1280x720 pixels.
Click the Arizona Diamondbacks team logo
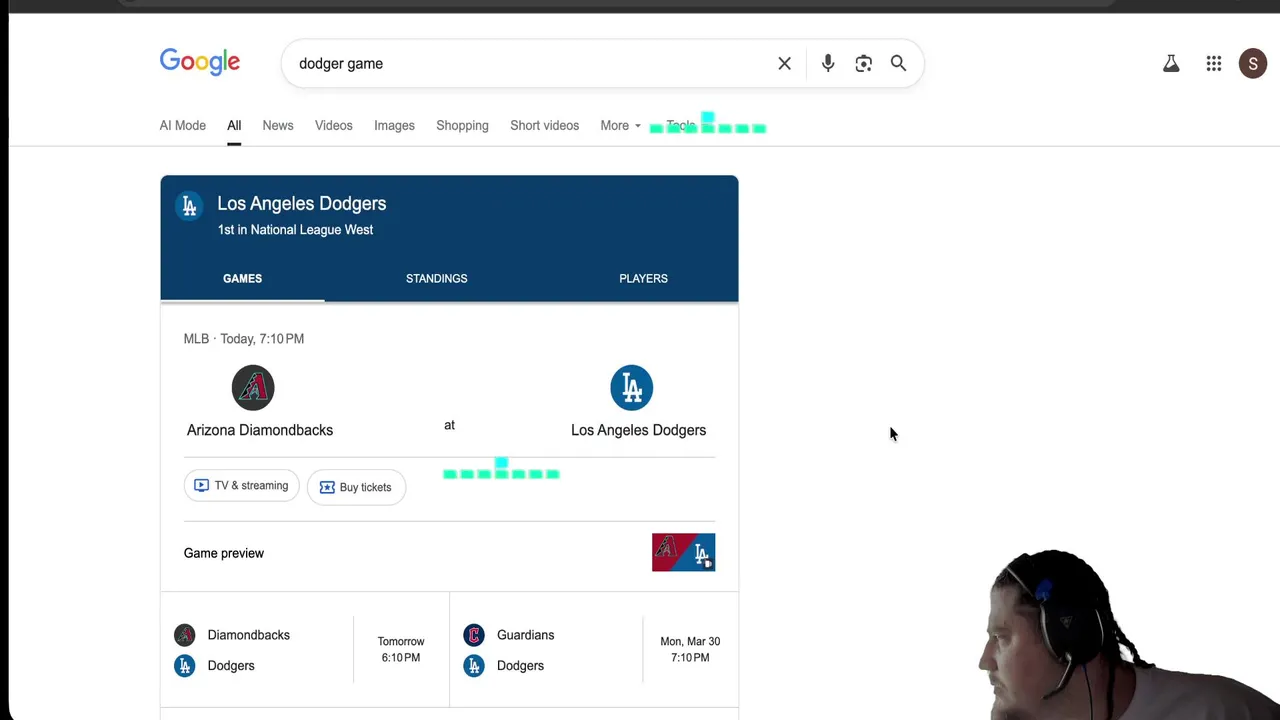coord(253,388)
